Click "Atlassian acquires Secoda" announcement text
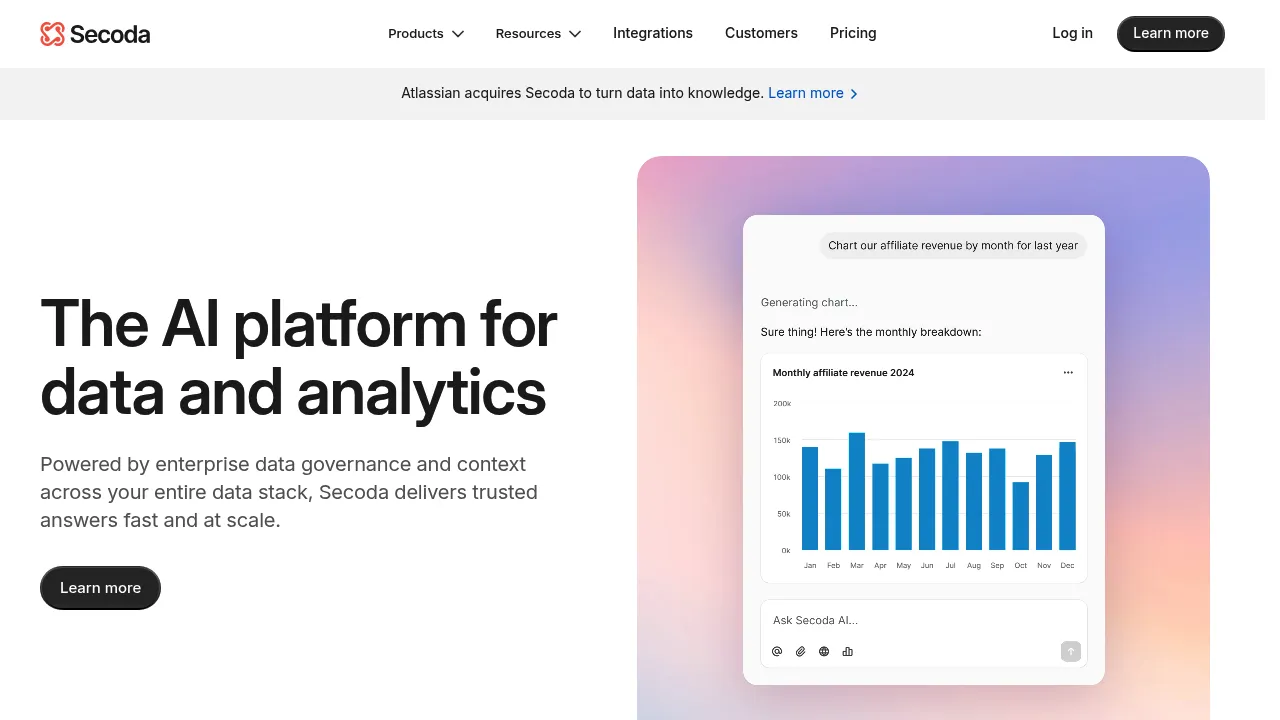The width and height of the screenshot is (1280, 720). coord(582,93)
